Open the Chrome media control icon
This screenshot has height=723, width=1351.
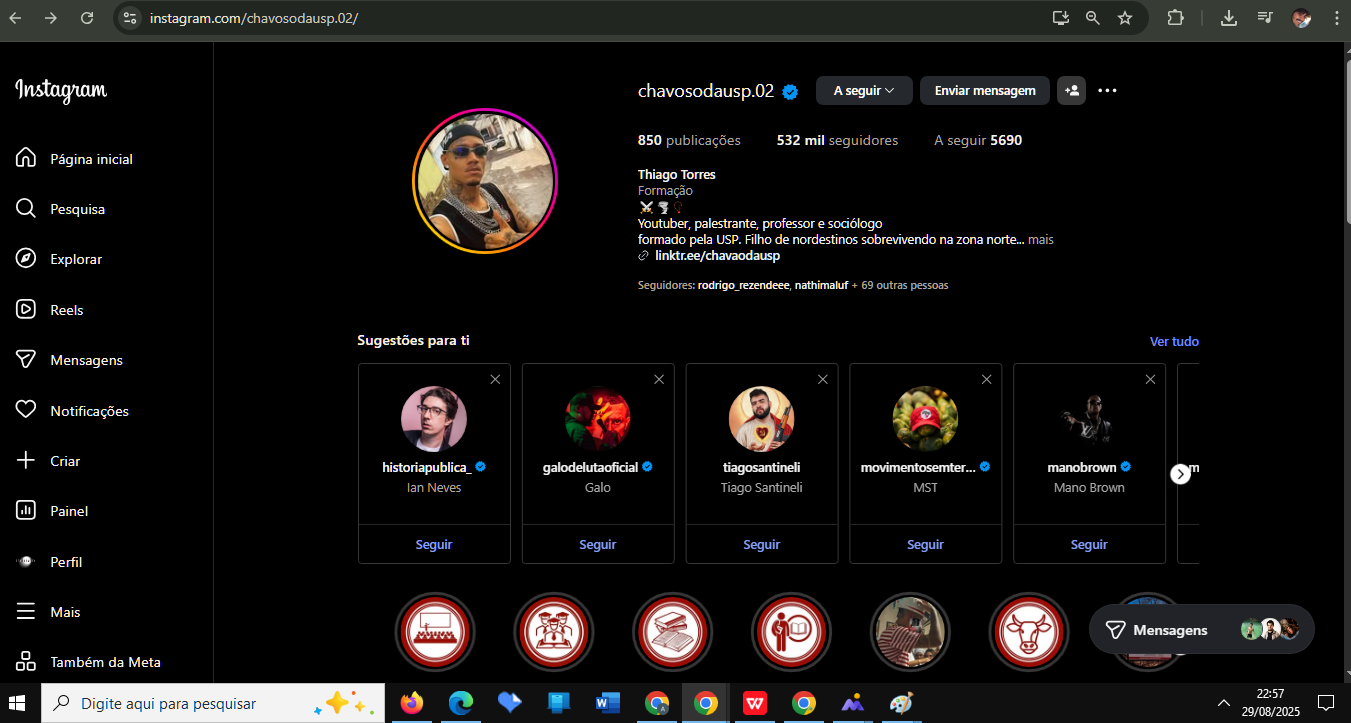(x=1264, y=18)
